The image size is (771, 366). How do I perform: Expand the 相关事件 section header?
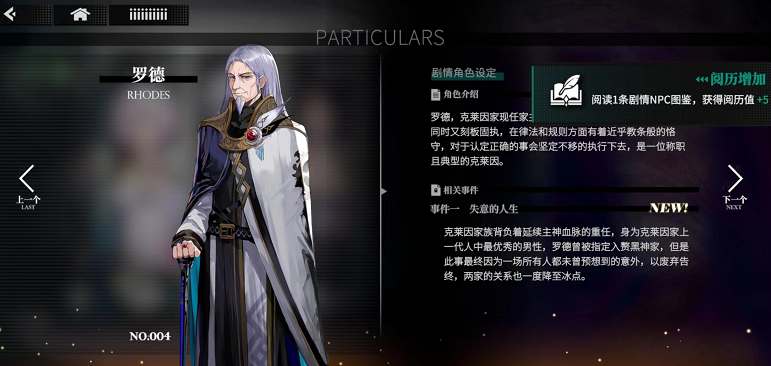(564, 190)
